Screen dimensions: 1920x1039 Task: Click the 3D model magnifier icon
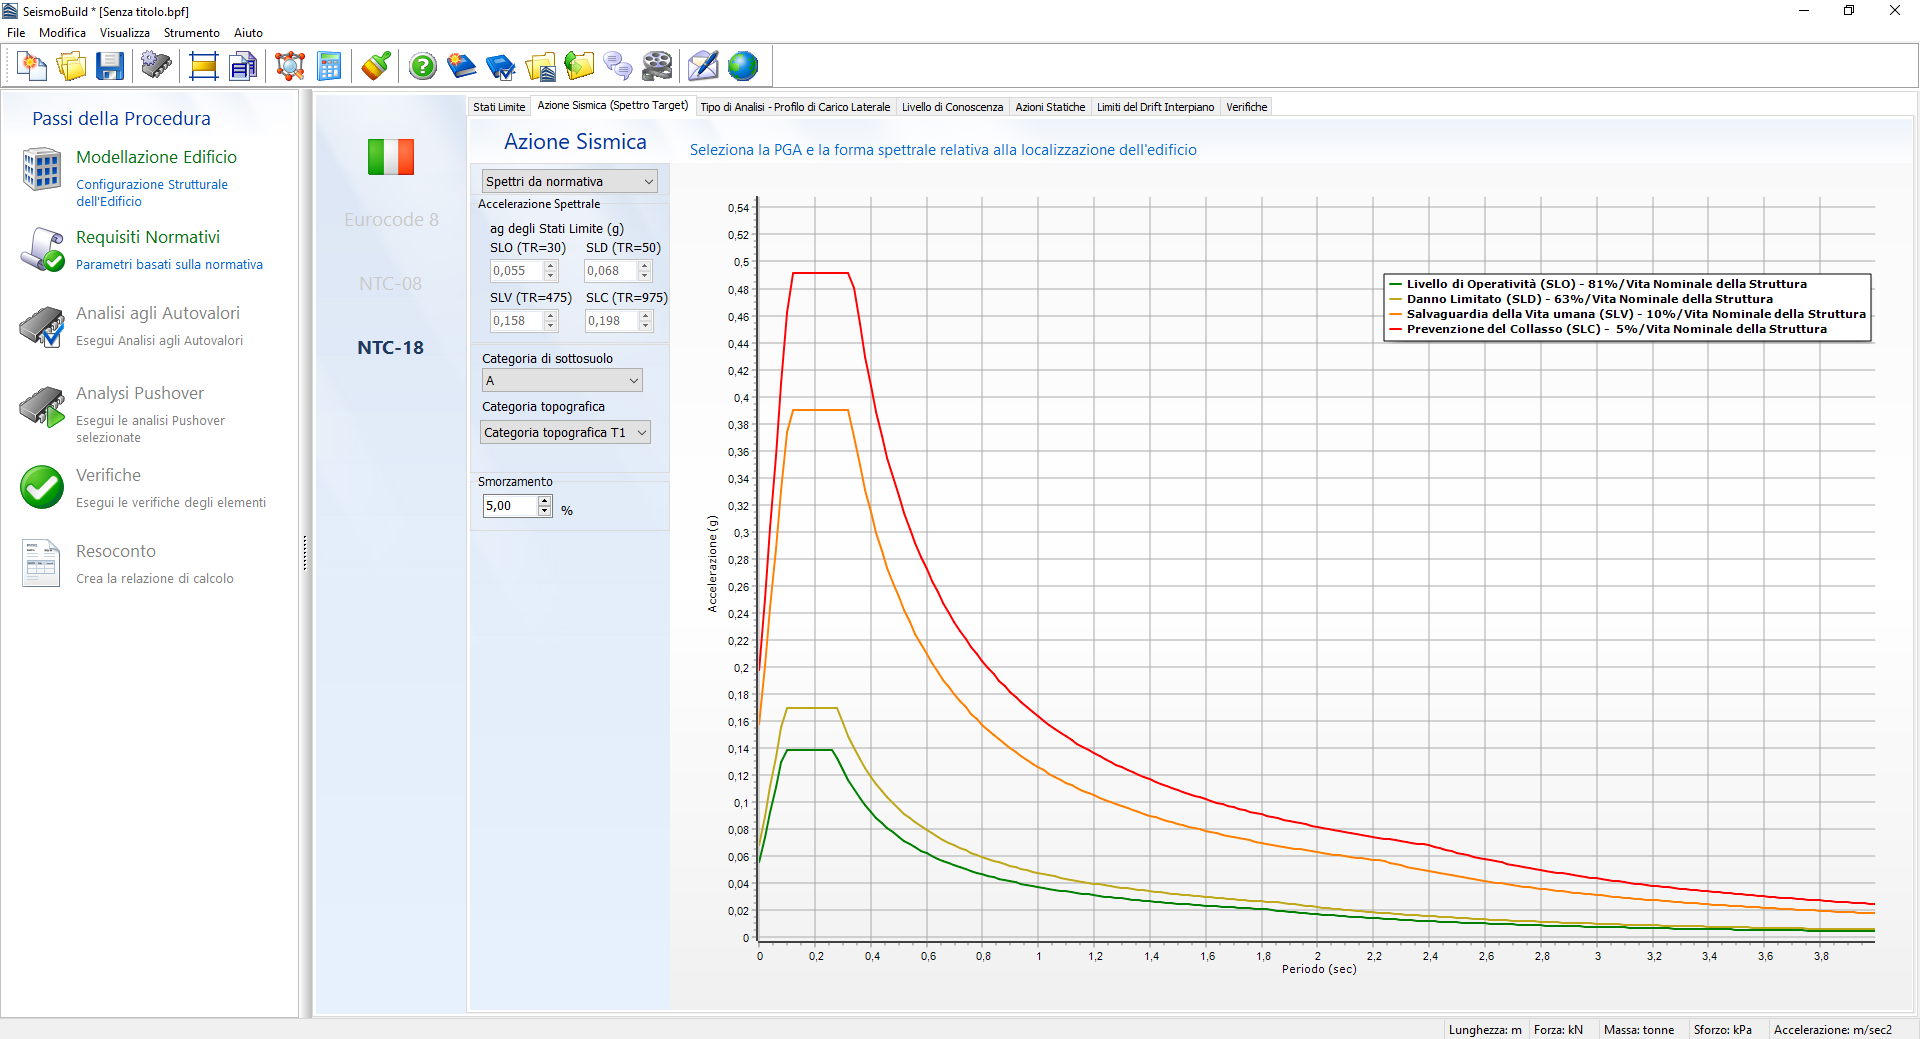coord(290,67)
